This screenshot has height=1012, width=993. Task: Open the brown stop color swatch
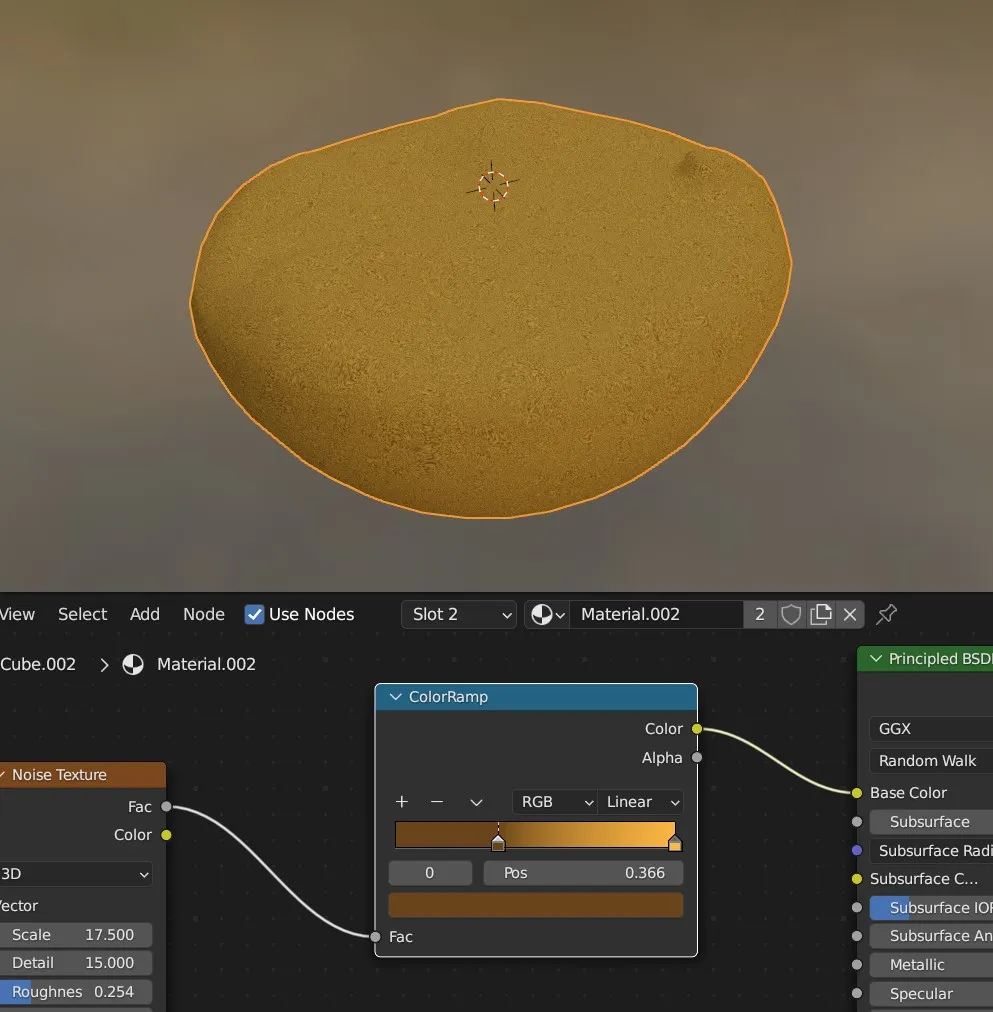click(x=536, y=905)
